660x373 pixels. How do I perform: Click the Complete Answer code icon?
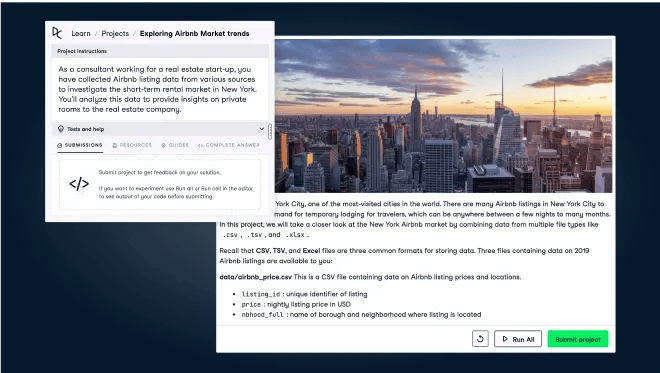200,145
